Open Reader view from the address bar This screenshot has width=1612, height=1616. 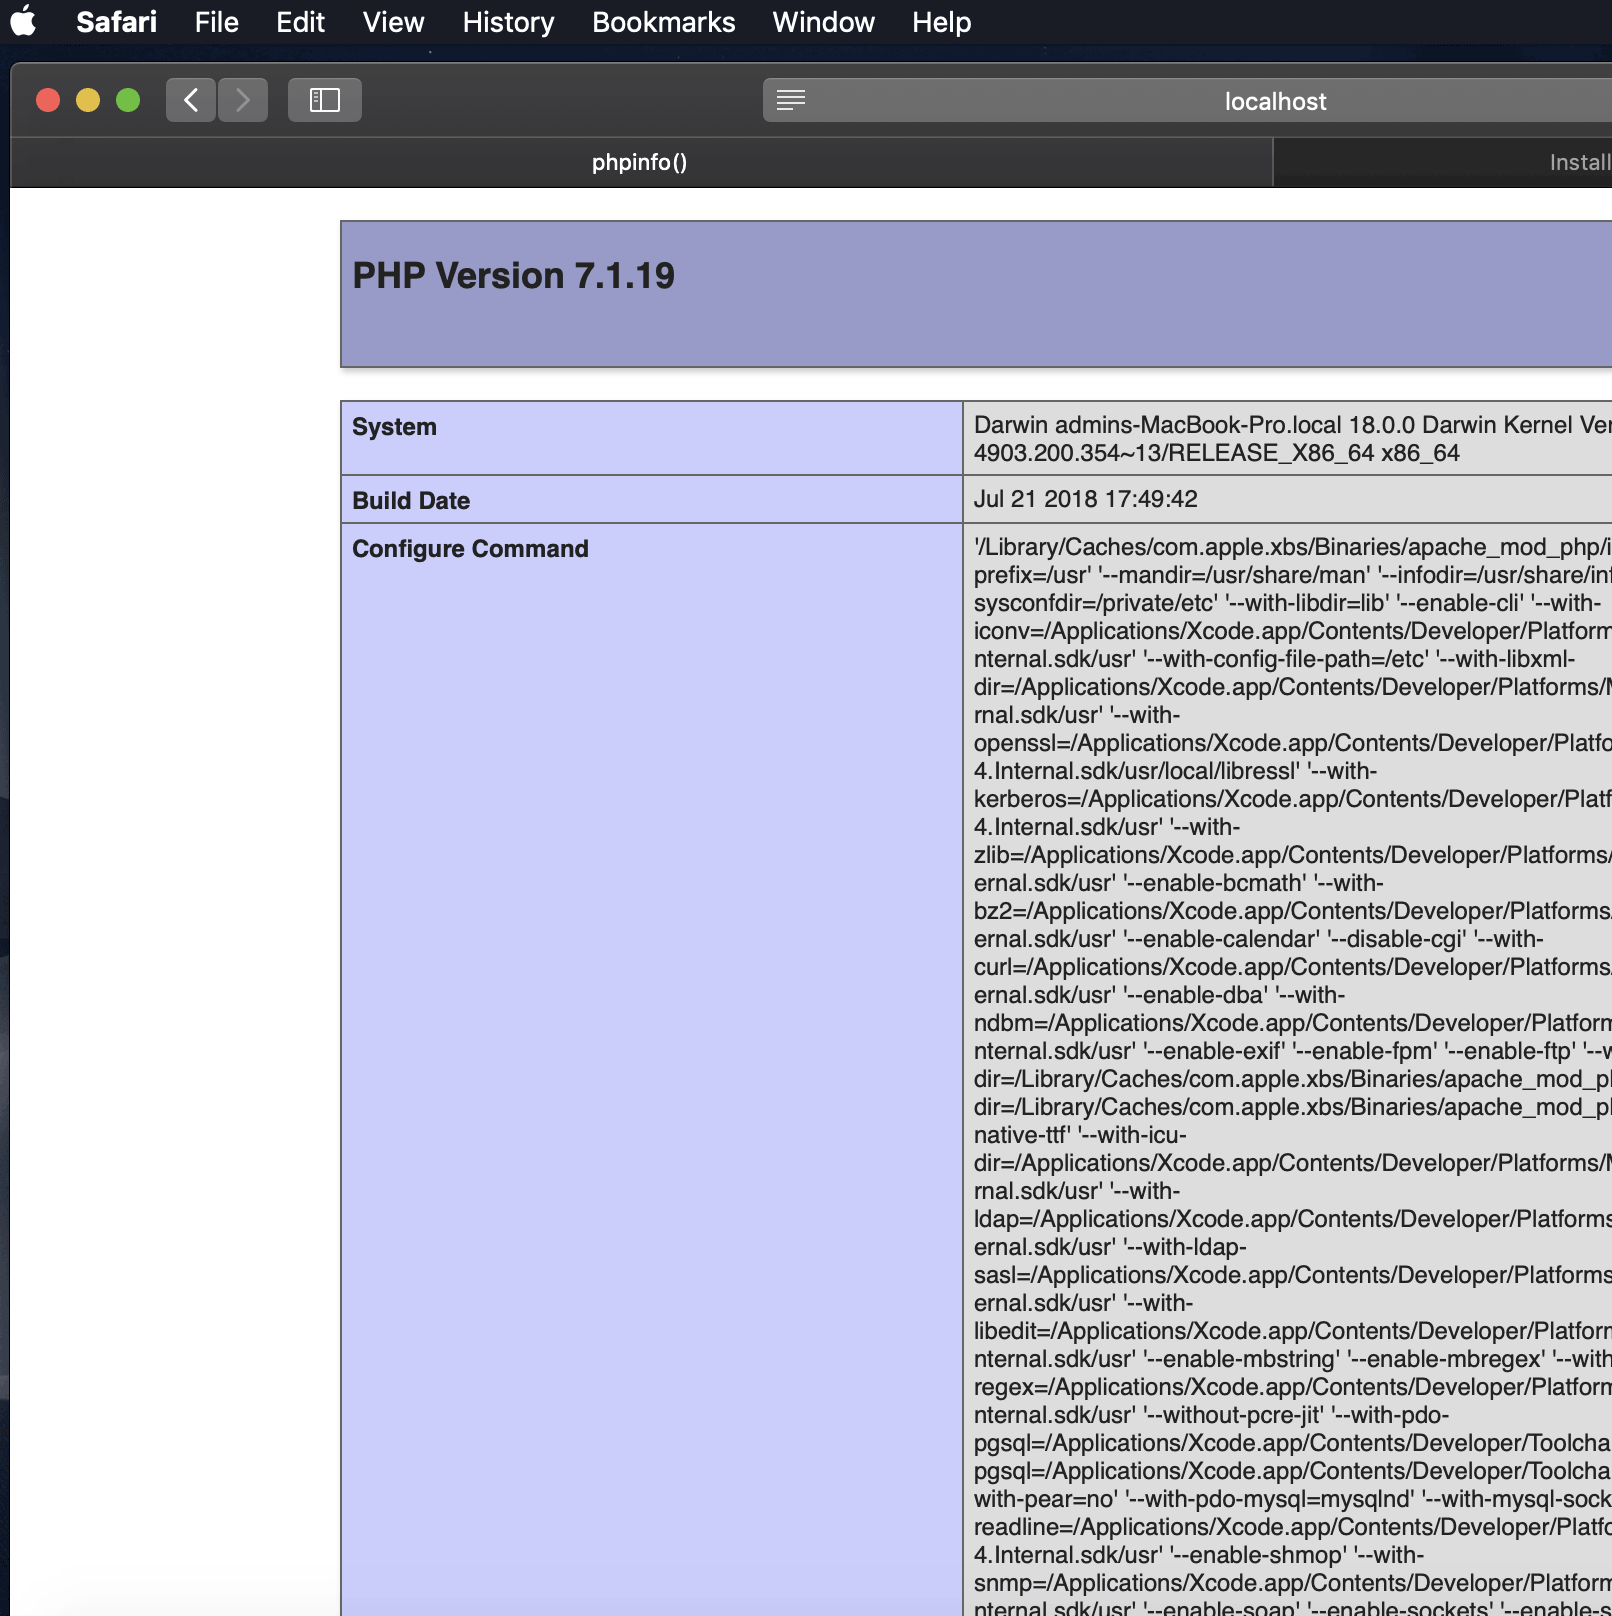(x=791, y=100)
